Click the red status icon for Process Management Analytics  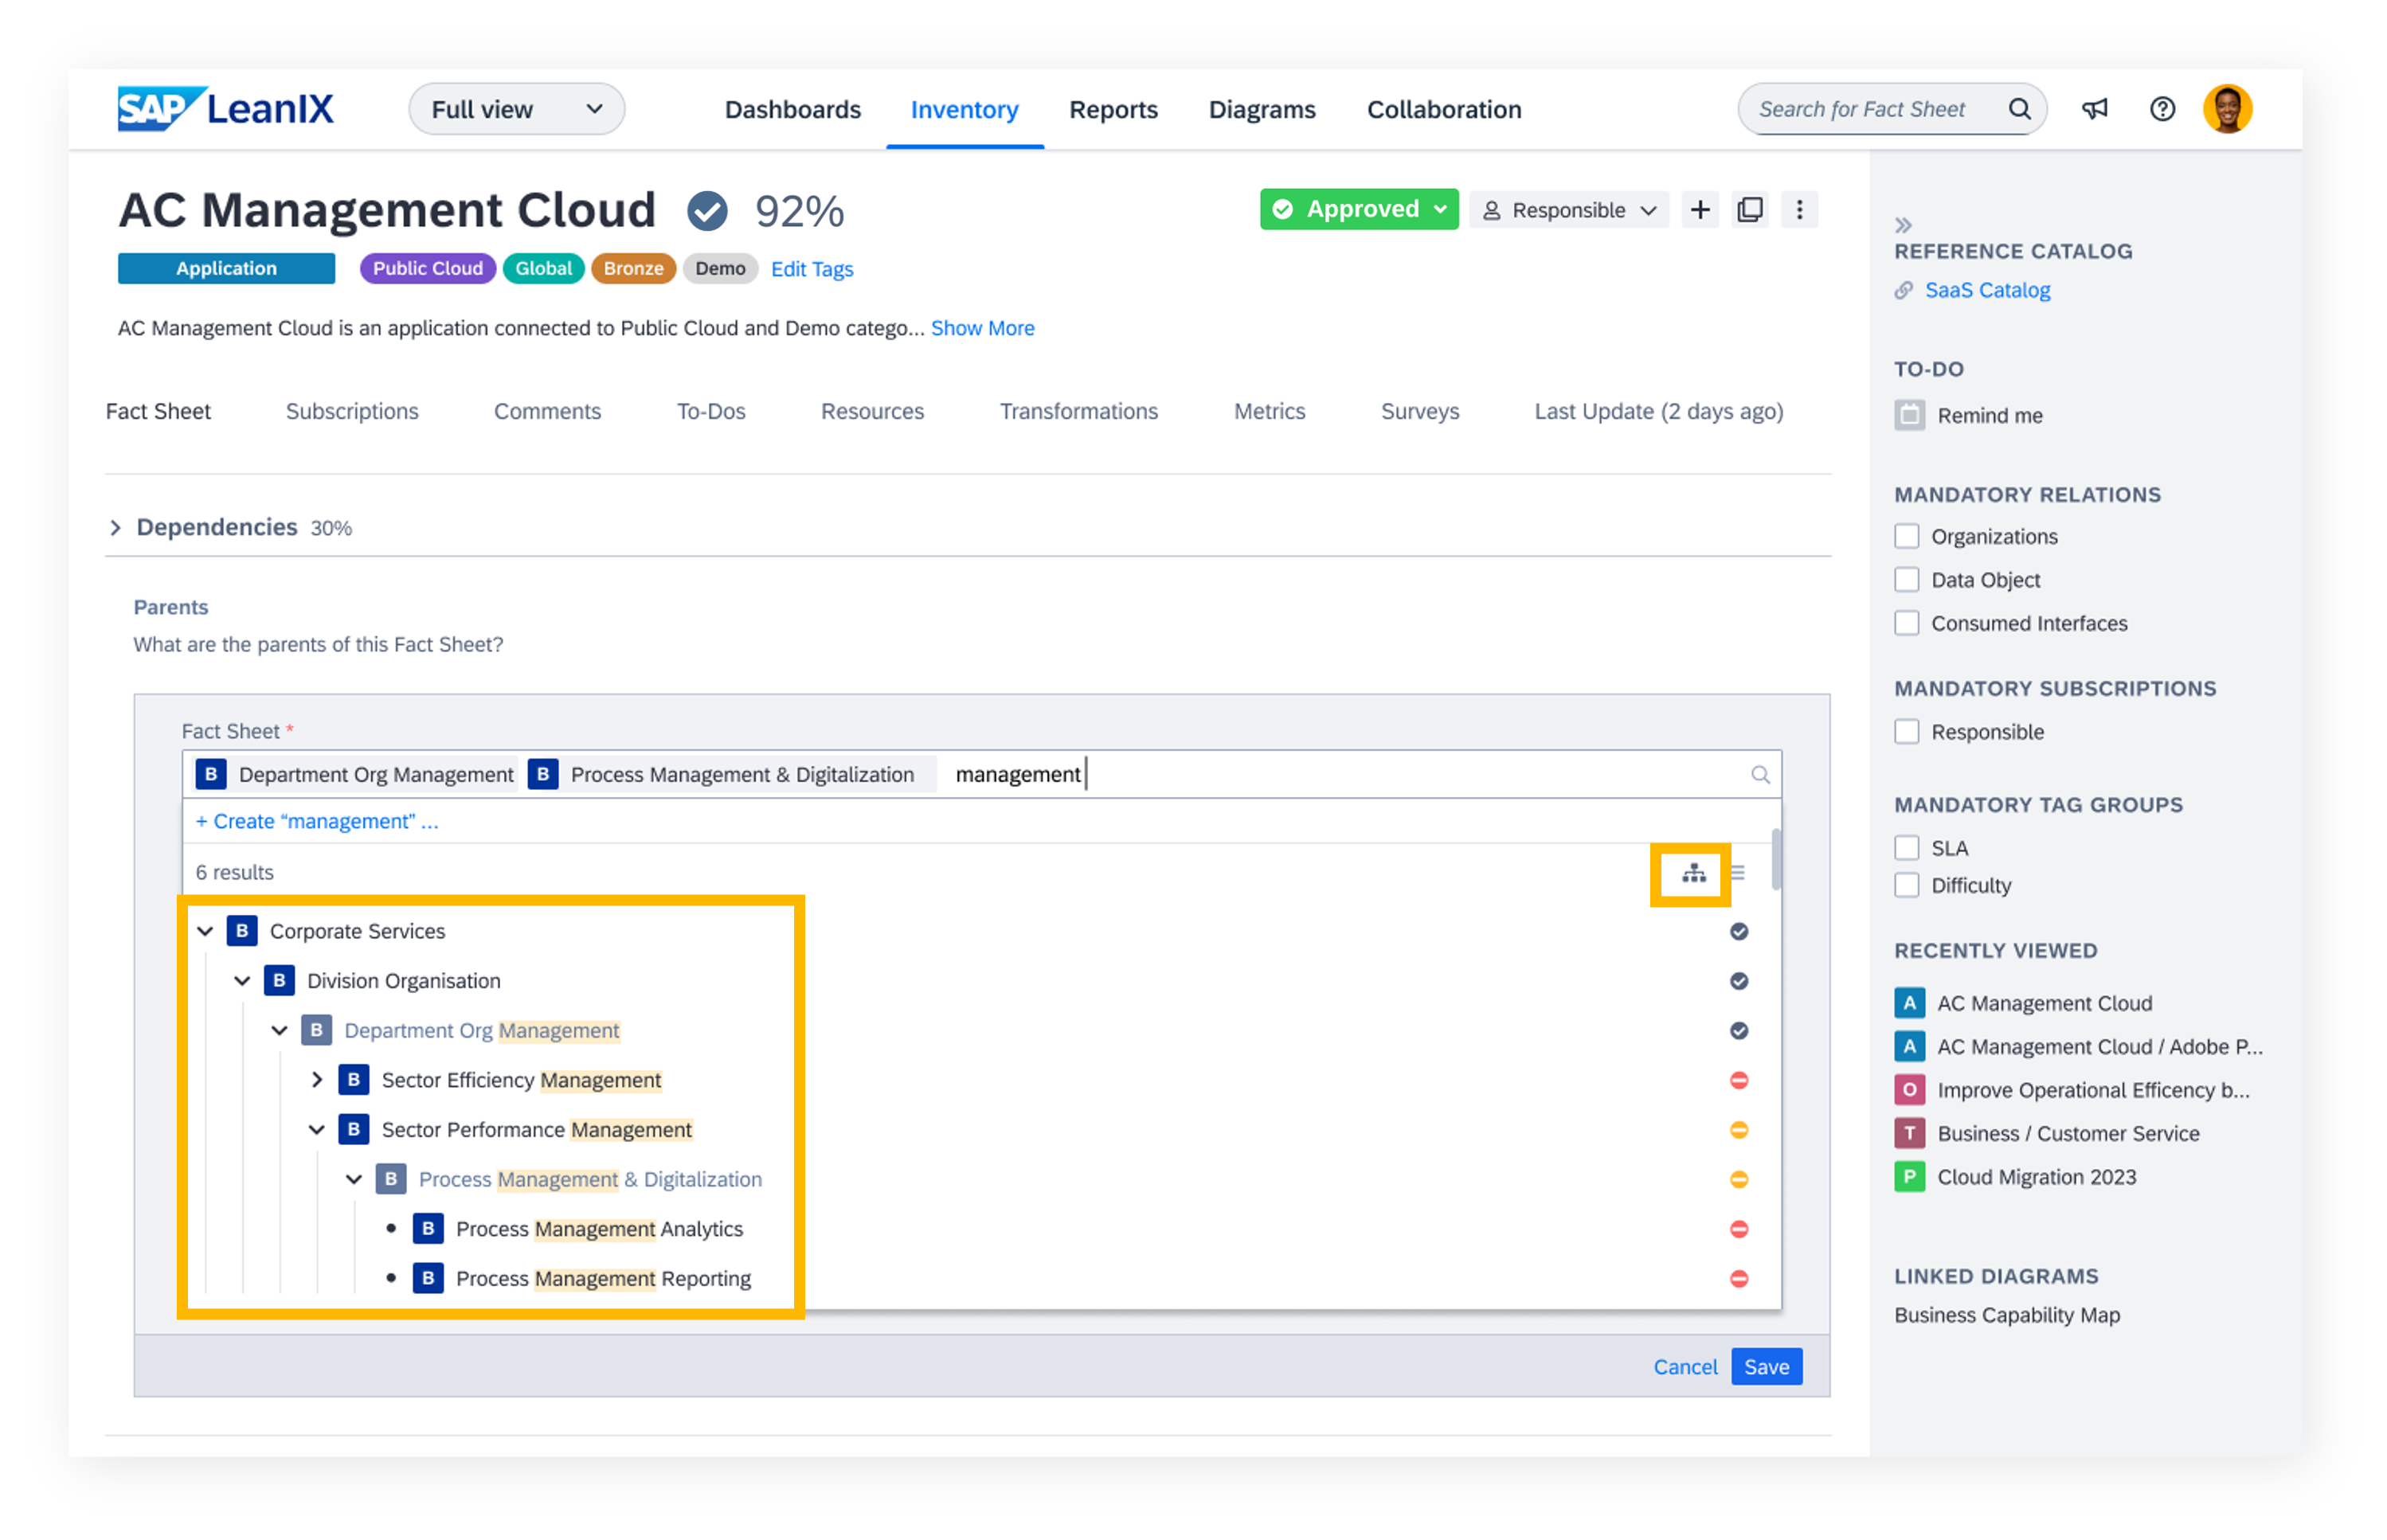coord(1739,1229)
